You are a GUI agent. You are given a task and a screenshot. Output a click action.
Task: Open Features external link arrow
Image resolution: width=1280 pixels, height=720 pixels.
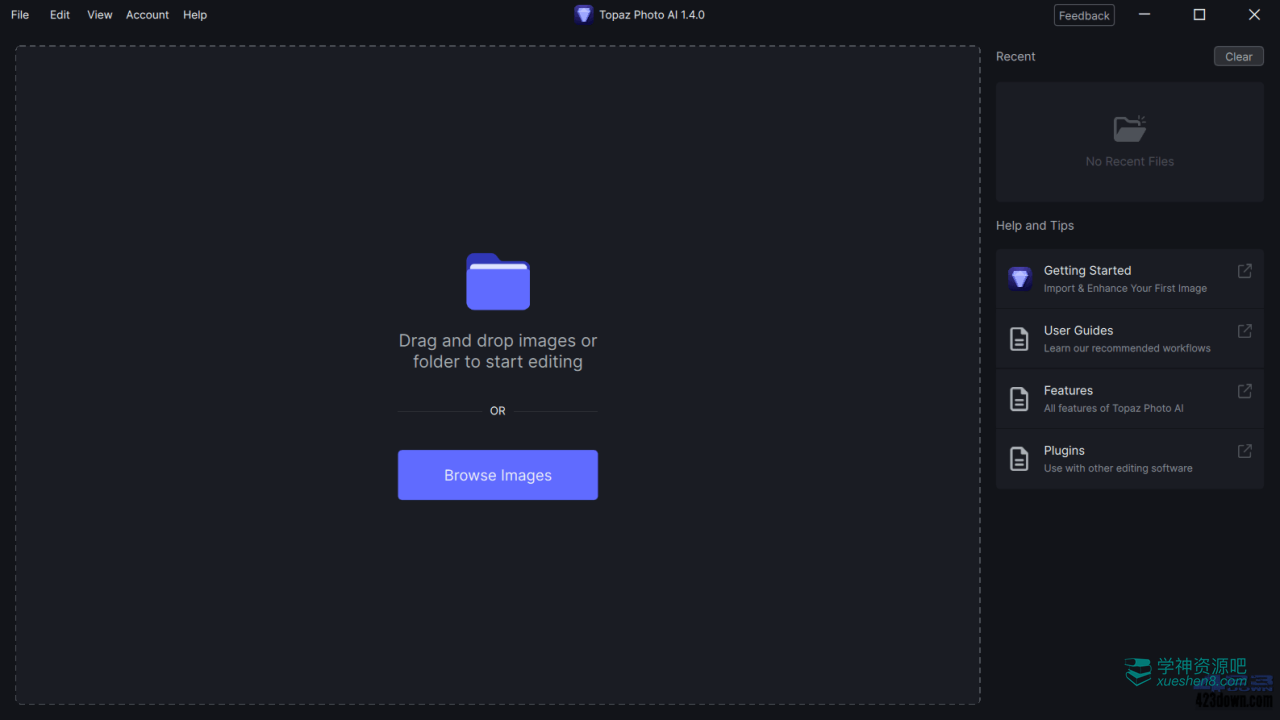(1244, 391)
